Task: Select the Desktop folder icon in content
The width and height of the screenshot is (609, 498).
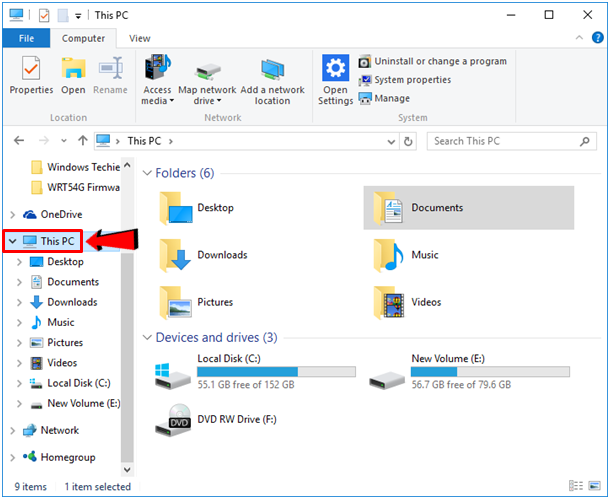Action: pos(176,208)
